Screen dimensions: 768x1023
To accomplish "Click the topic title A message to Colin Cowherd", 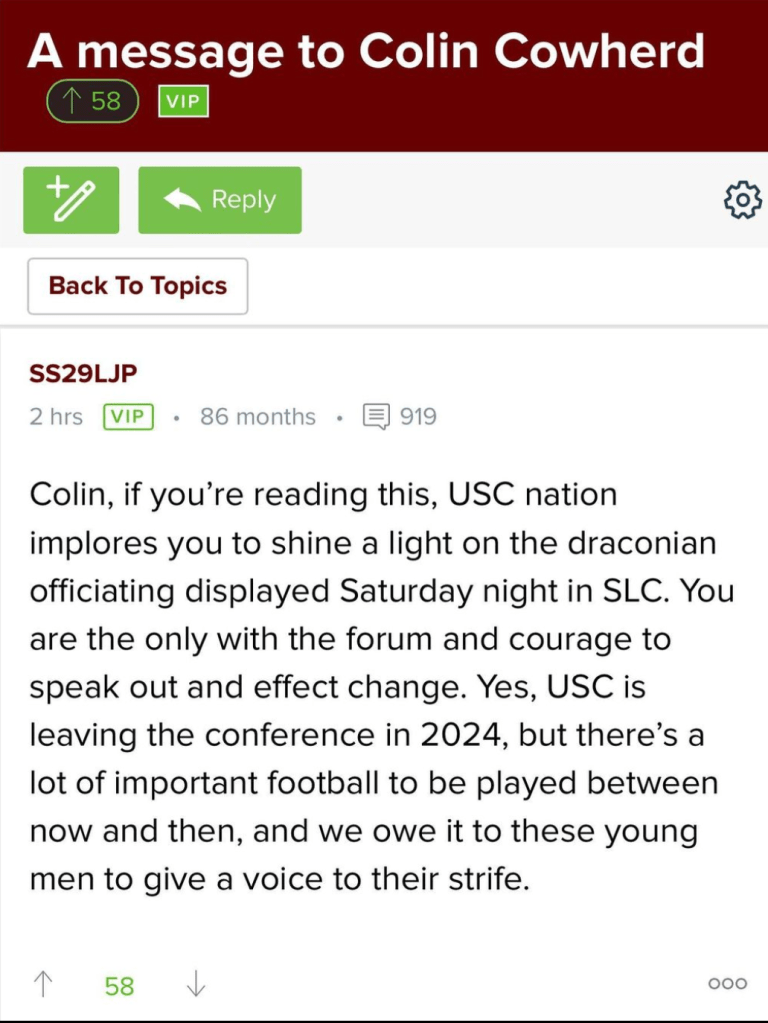I will (x=365, y=50).
